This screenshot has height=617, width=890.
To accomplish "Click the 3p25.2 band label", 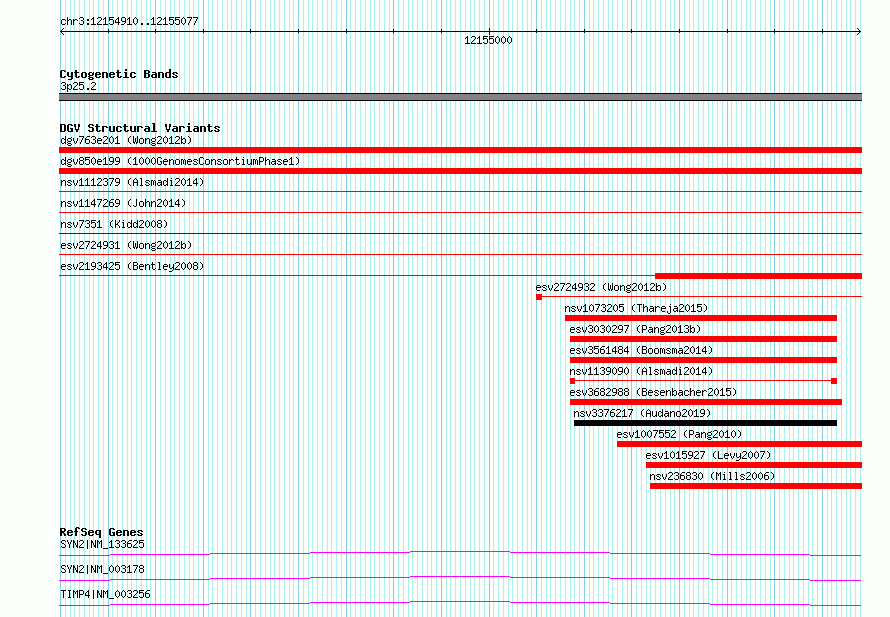I will [x=78, y=86].
